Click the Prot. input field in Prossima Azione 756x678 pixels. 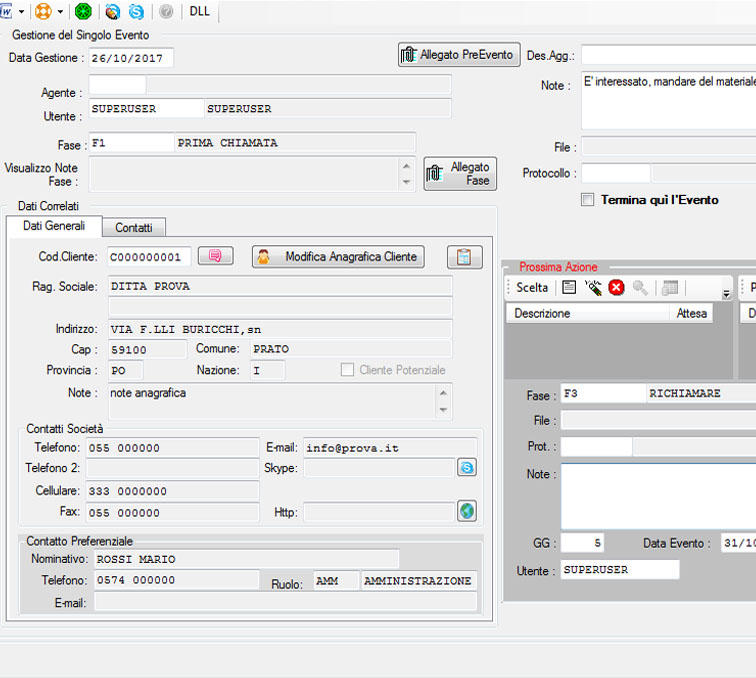tap(596, 447)
